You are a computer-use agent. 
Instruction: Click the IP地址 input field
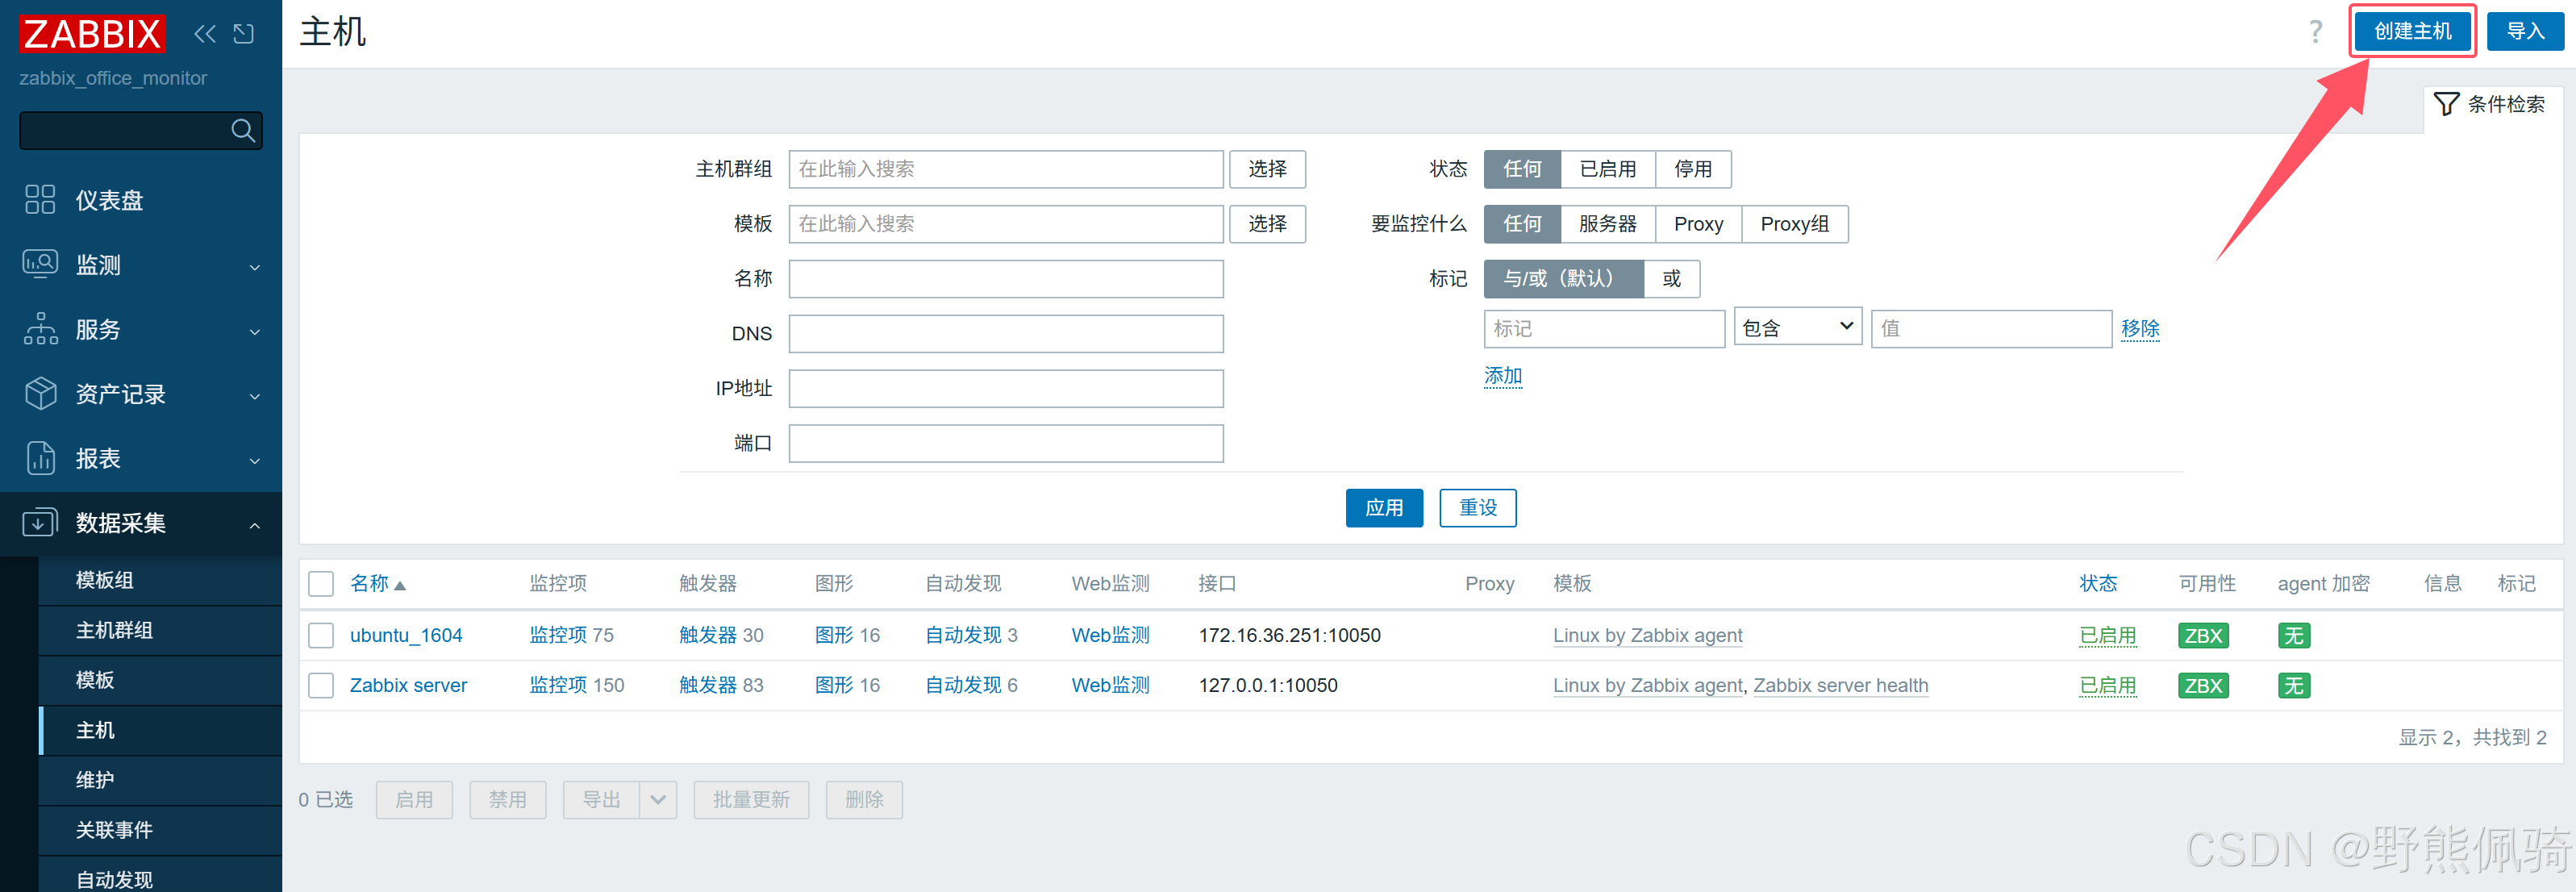[1005, 389]
